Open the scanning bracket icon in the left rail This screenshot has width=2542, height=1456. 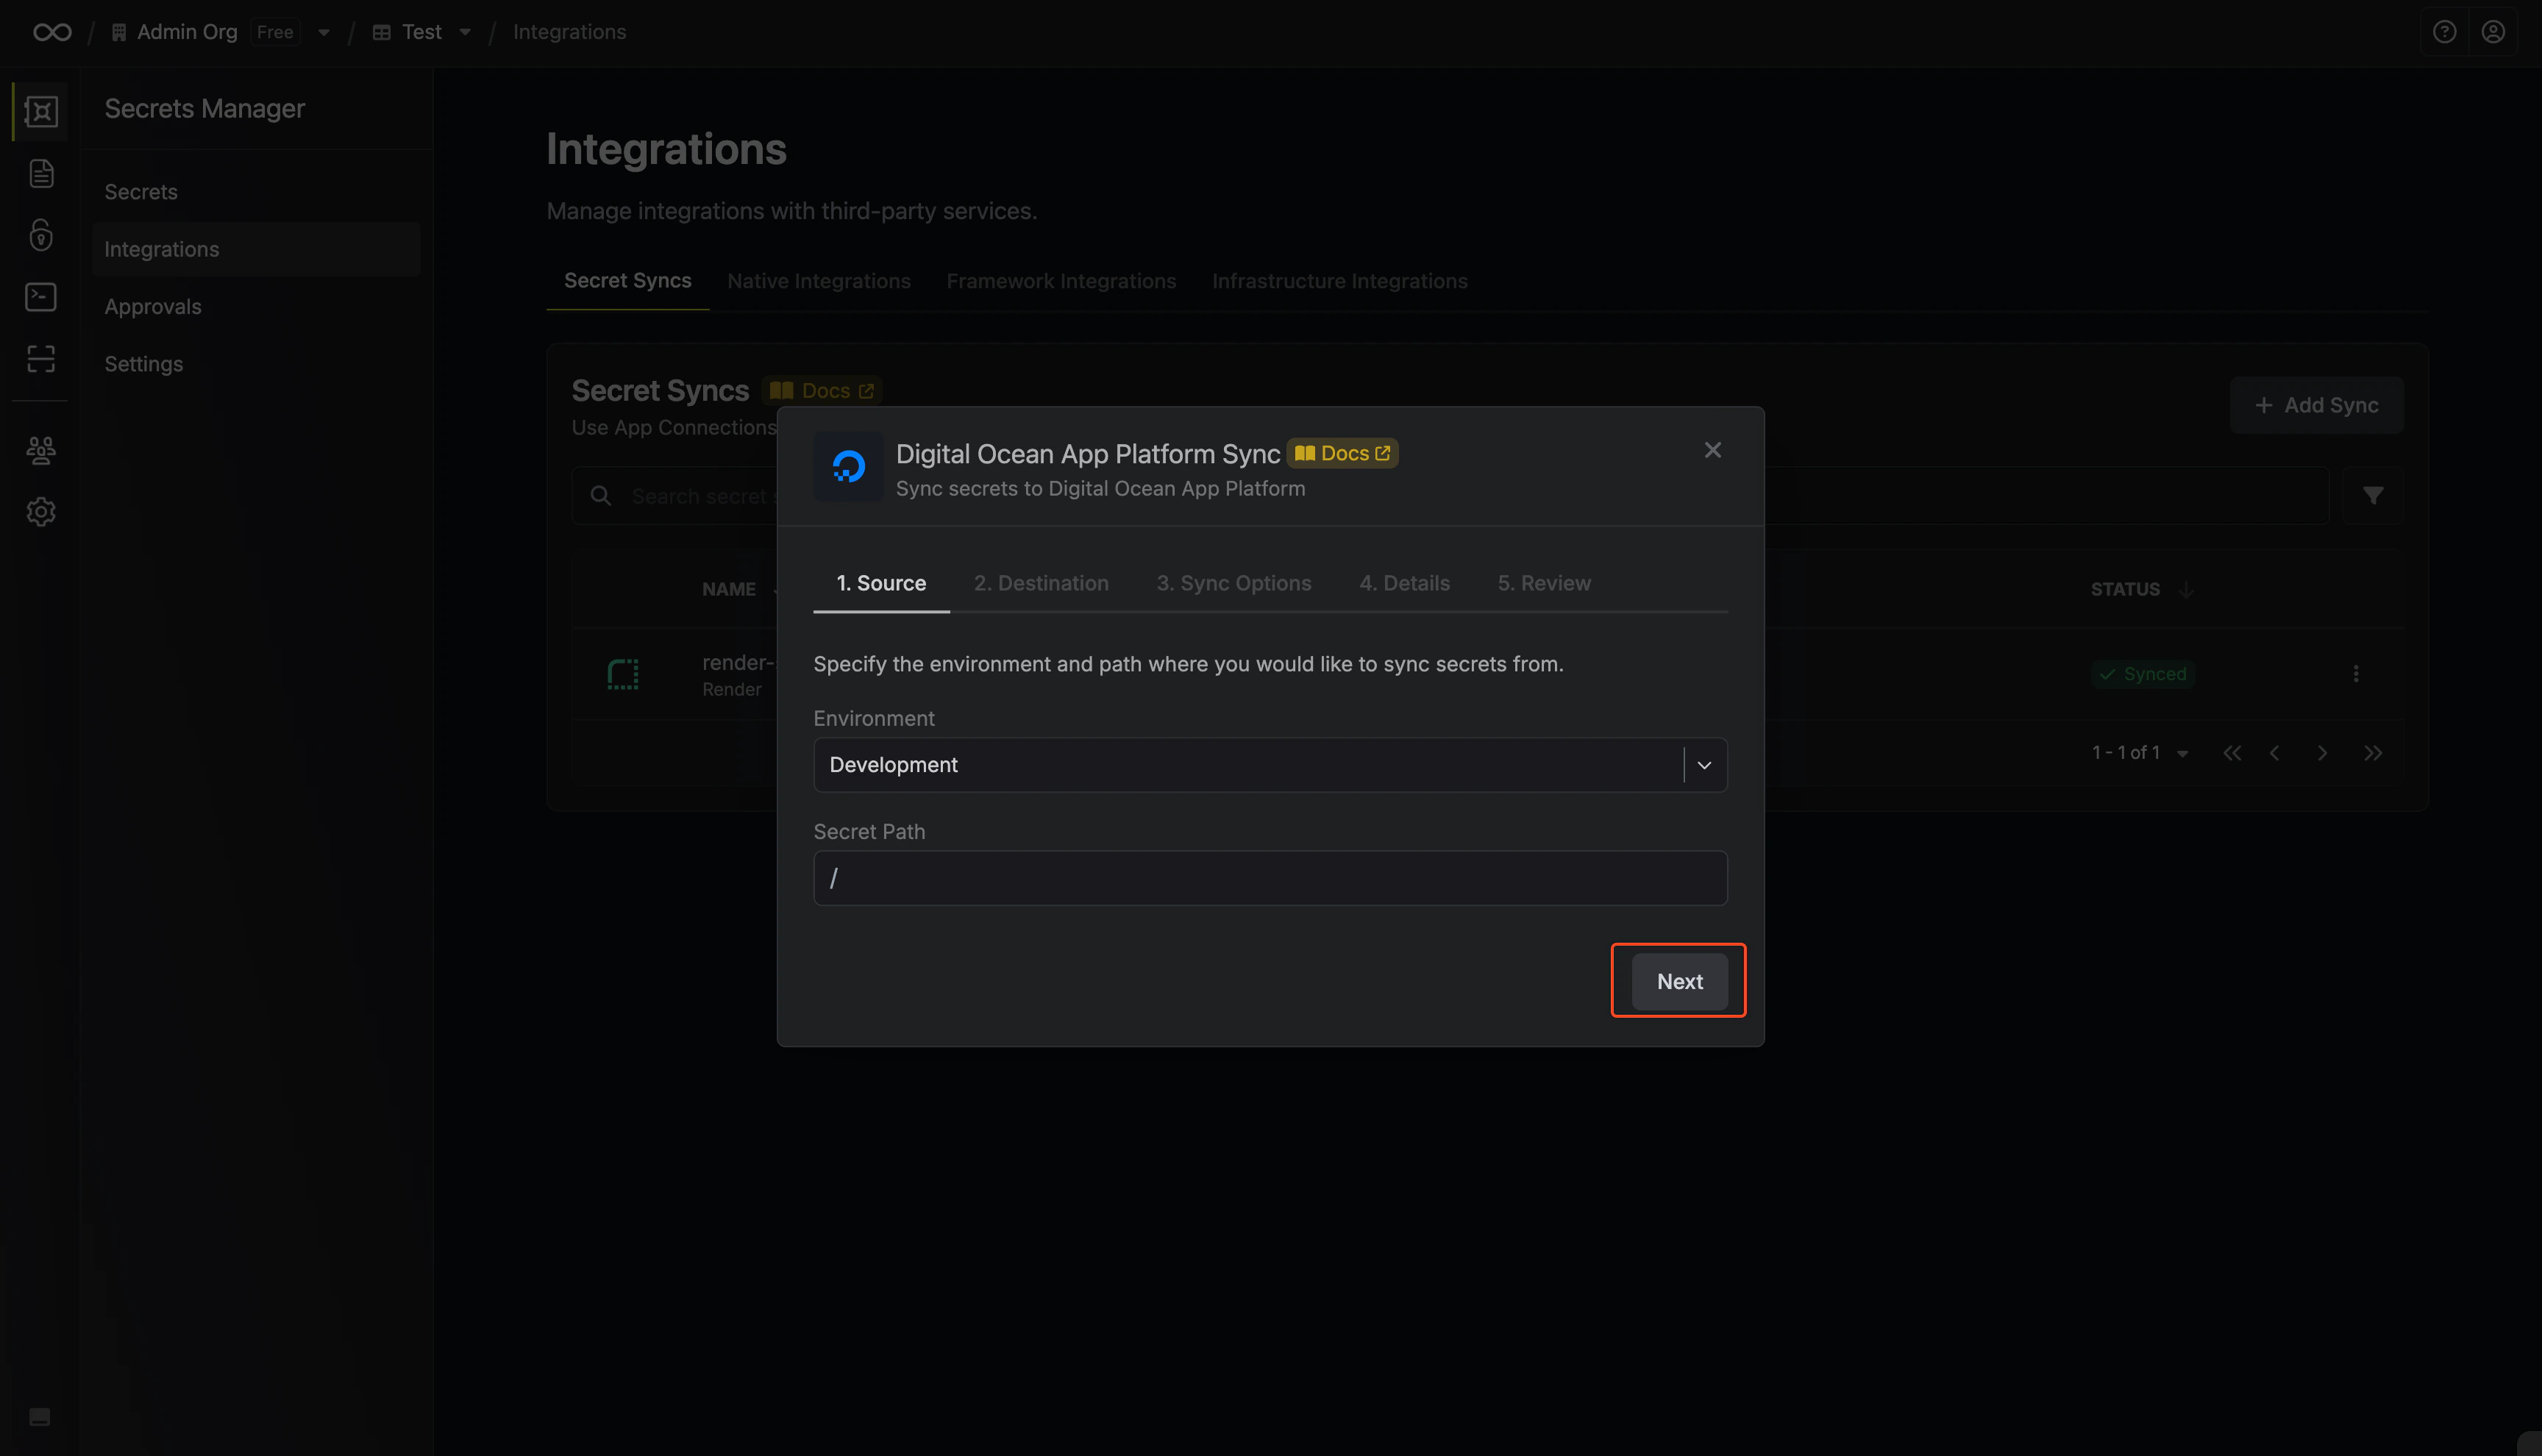[x=41, y=359]
